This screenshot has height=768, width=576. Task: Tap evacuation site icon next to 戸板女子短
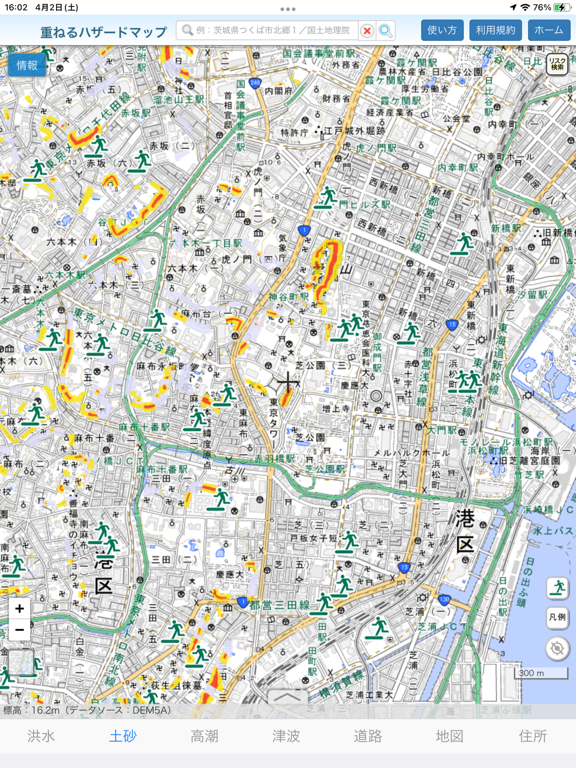(346, 541)
